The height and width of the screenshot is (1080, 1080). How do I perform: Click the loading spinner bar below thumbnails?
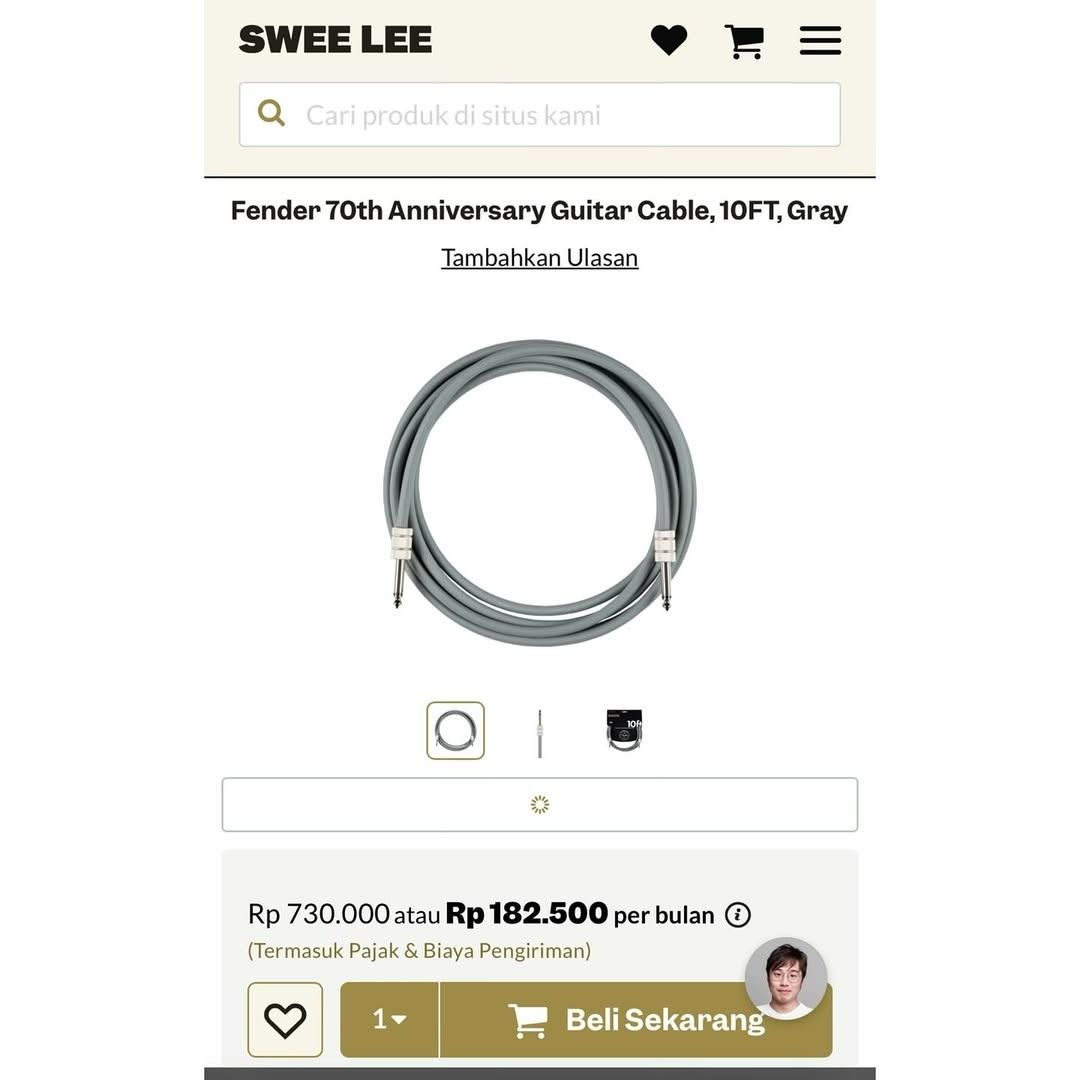[539, 804]
